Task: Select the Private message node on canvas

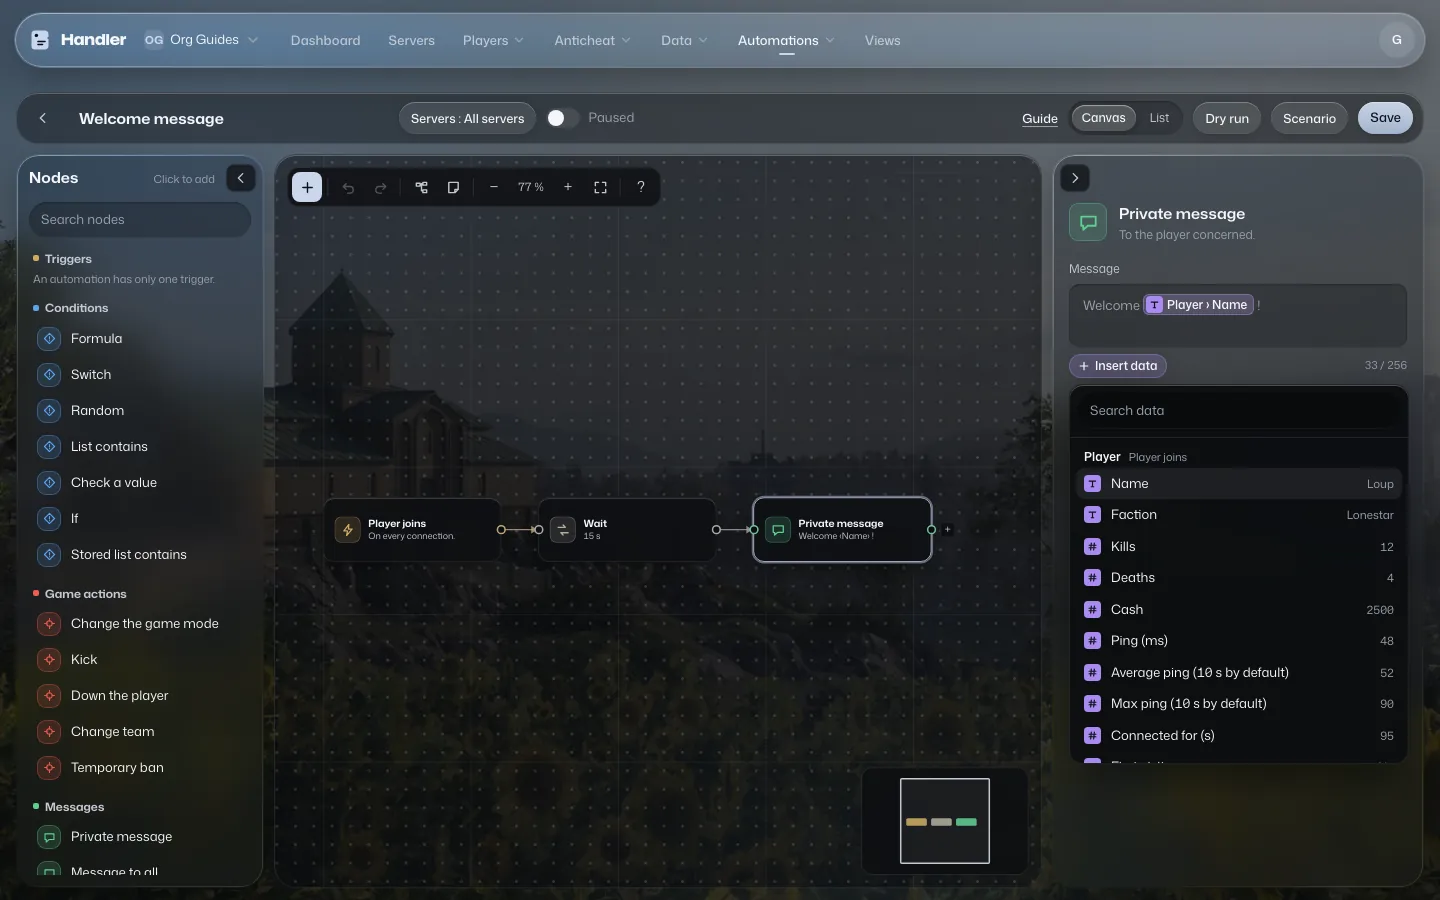Action: click(842, 530)
